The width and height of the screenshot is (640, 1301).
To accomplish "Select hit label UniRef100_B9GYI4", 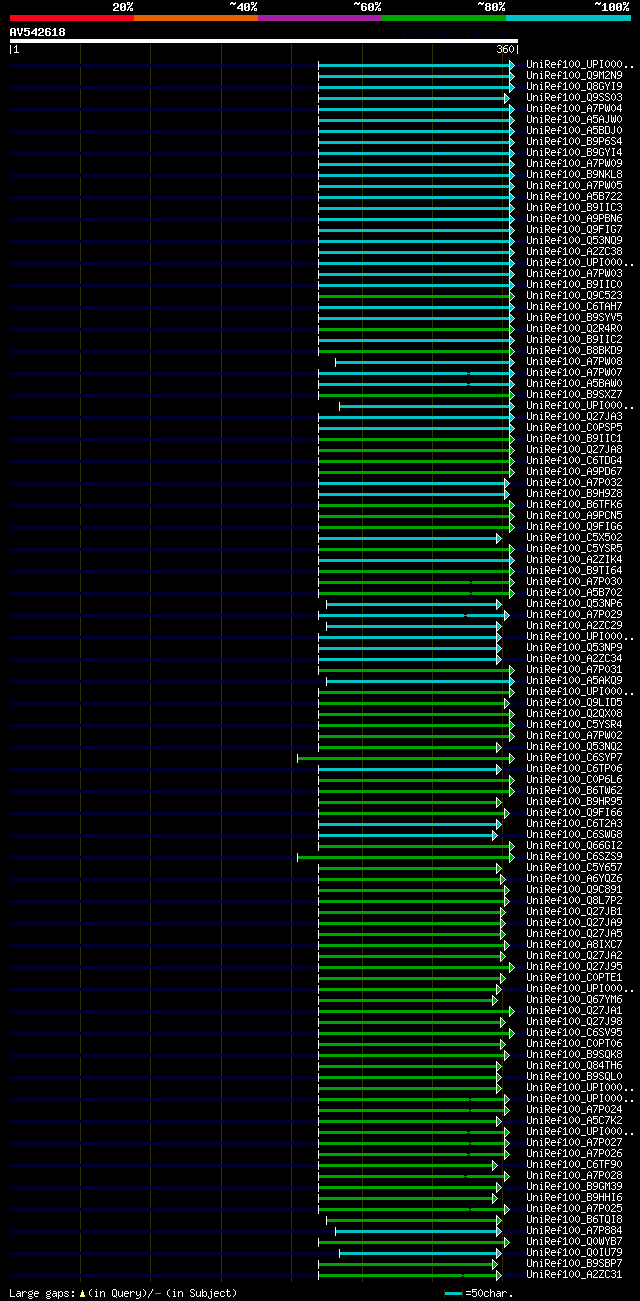I will [574, 152].
